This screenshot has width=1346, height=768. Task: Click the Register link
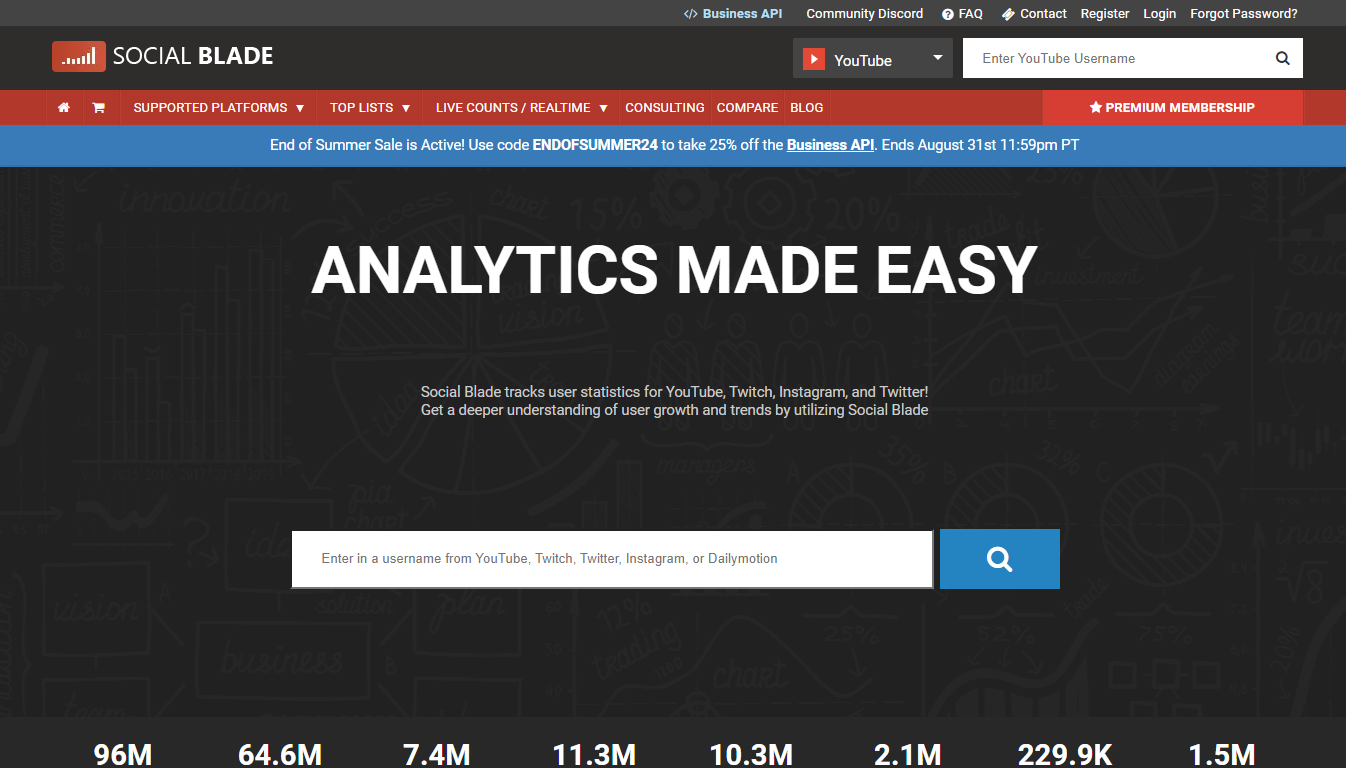click(1105, 14)
